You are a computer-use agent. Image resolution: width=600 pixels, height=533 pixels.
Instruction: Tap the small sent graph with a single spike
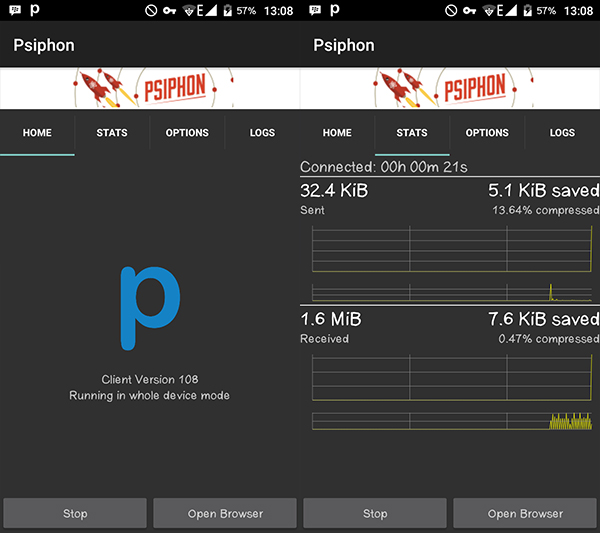point(452,293)
